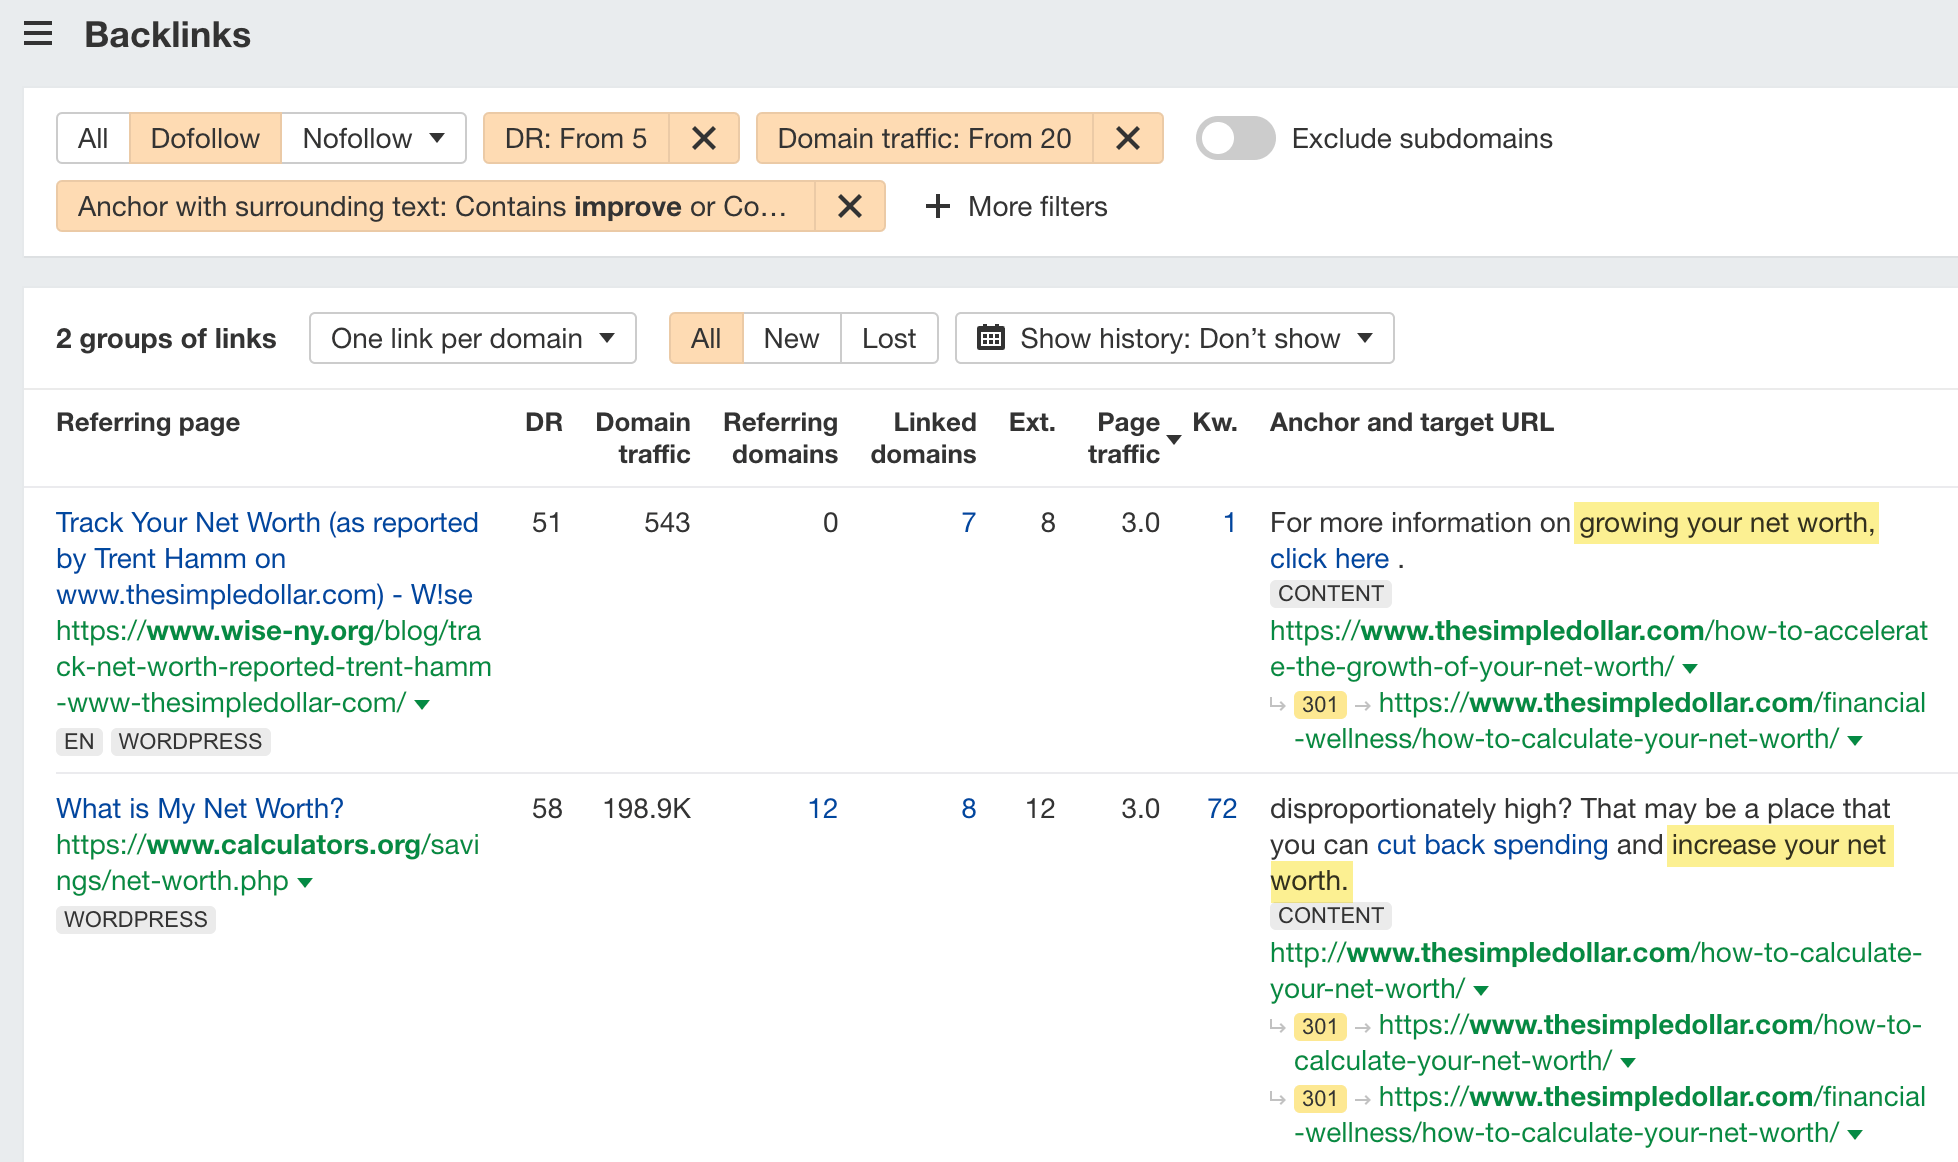Click the WORDPRESS tag under calculators.org

point(135,919)
